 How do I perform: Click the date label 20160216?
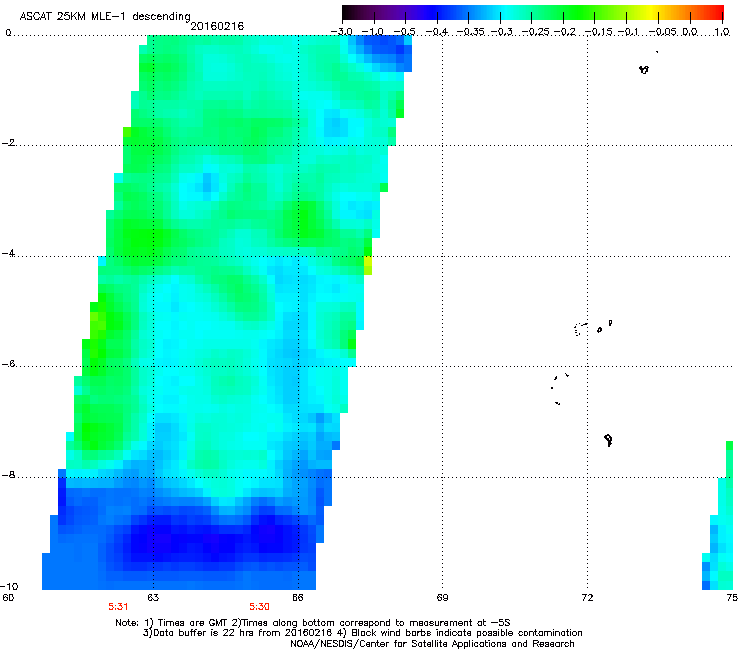click(x=217, y=26)
